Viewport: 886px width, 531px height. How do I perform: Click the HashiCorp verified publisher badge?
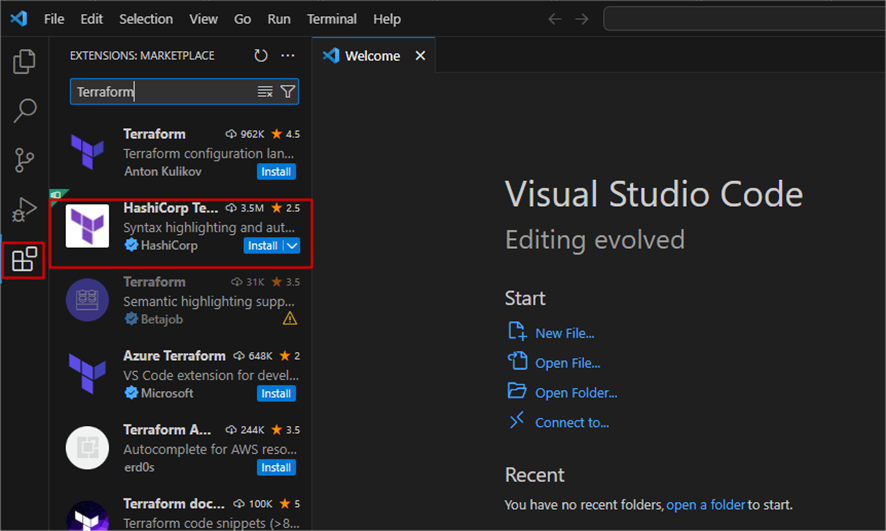131,245
